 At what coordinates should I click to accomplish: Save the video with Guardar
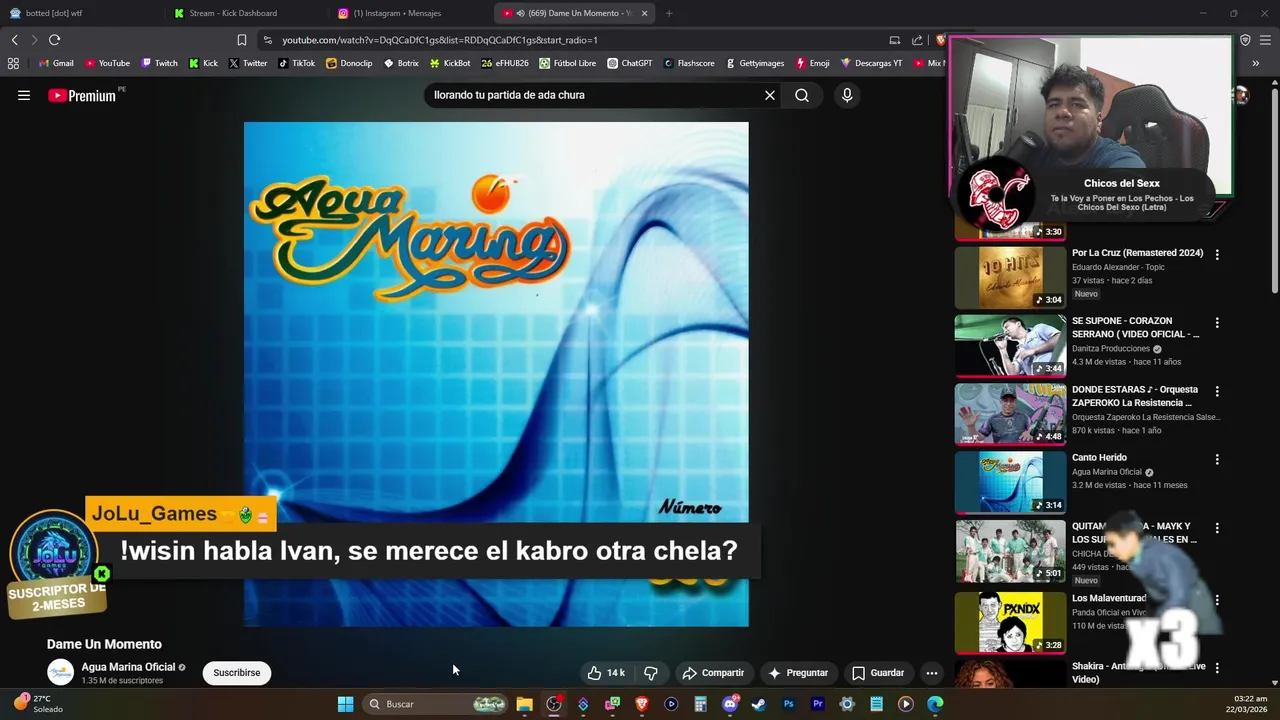pyautogui.click(x=878, y=673)
